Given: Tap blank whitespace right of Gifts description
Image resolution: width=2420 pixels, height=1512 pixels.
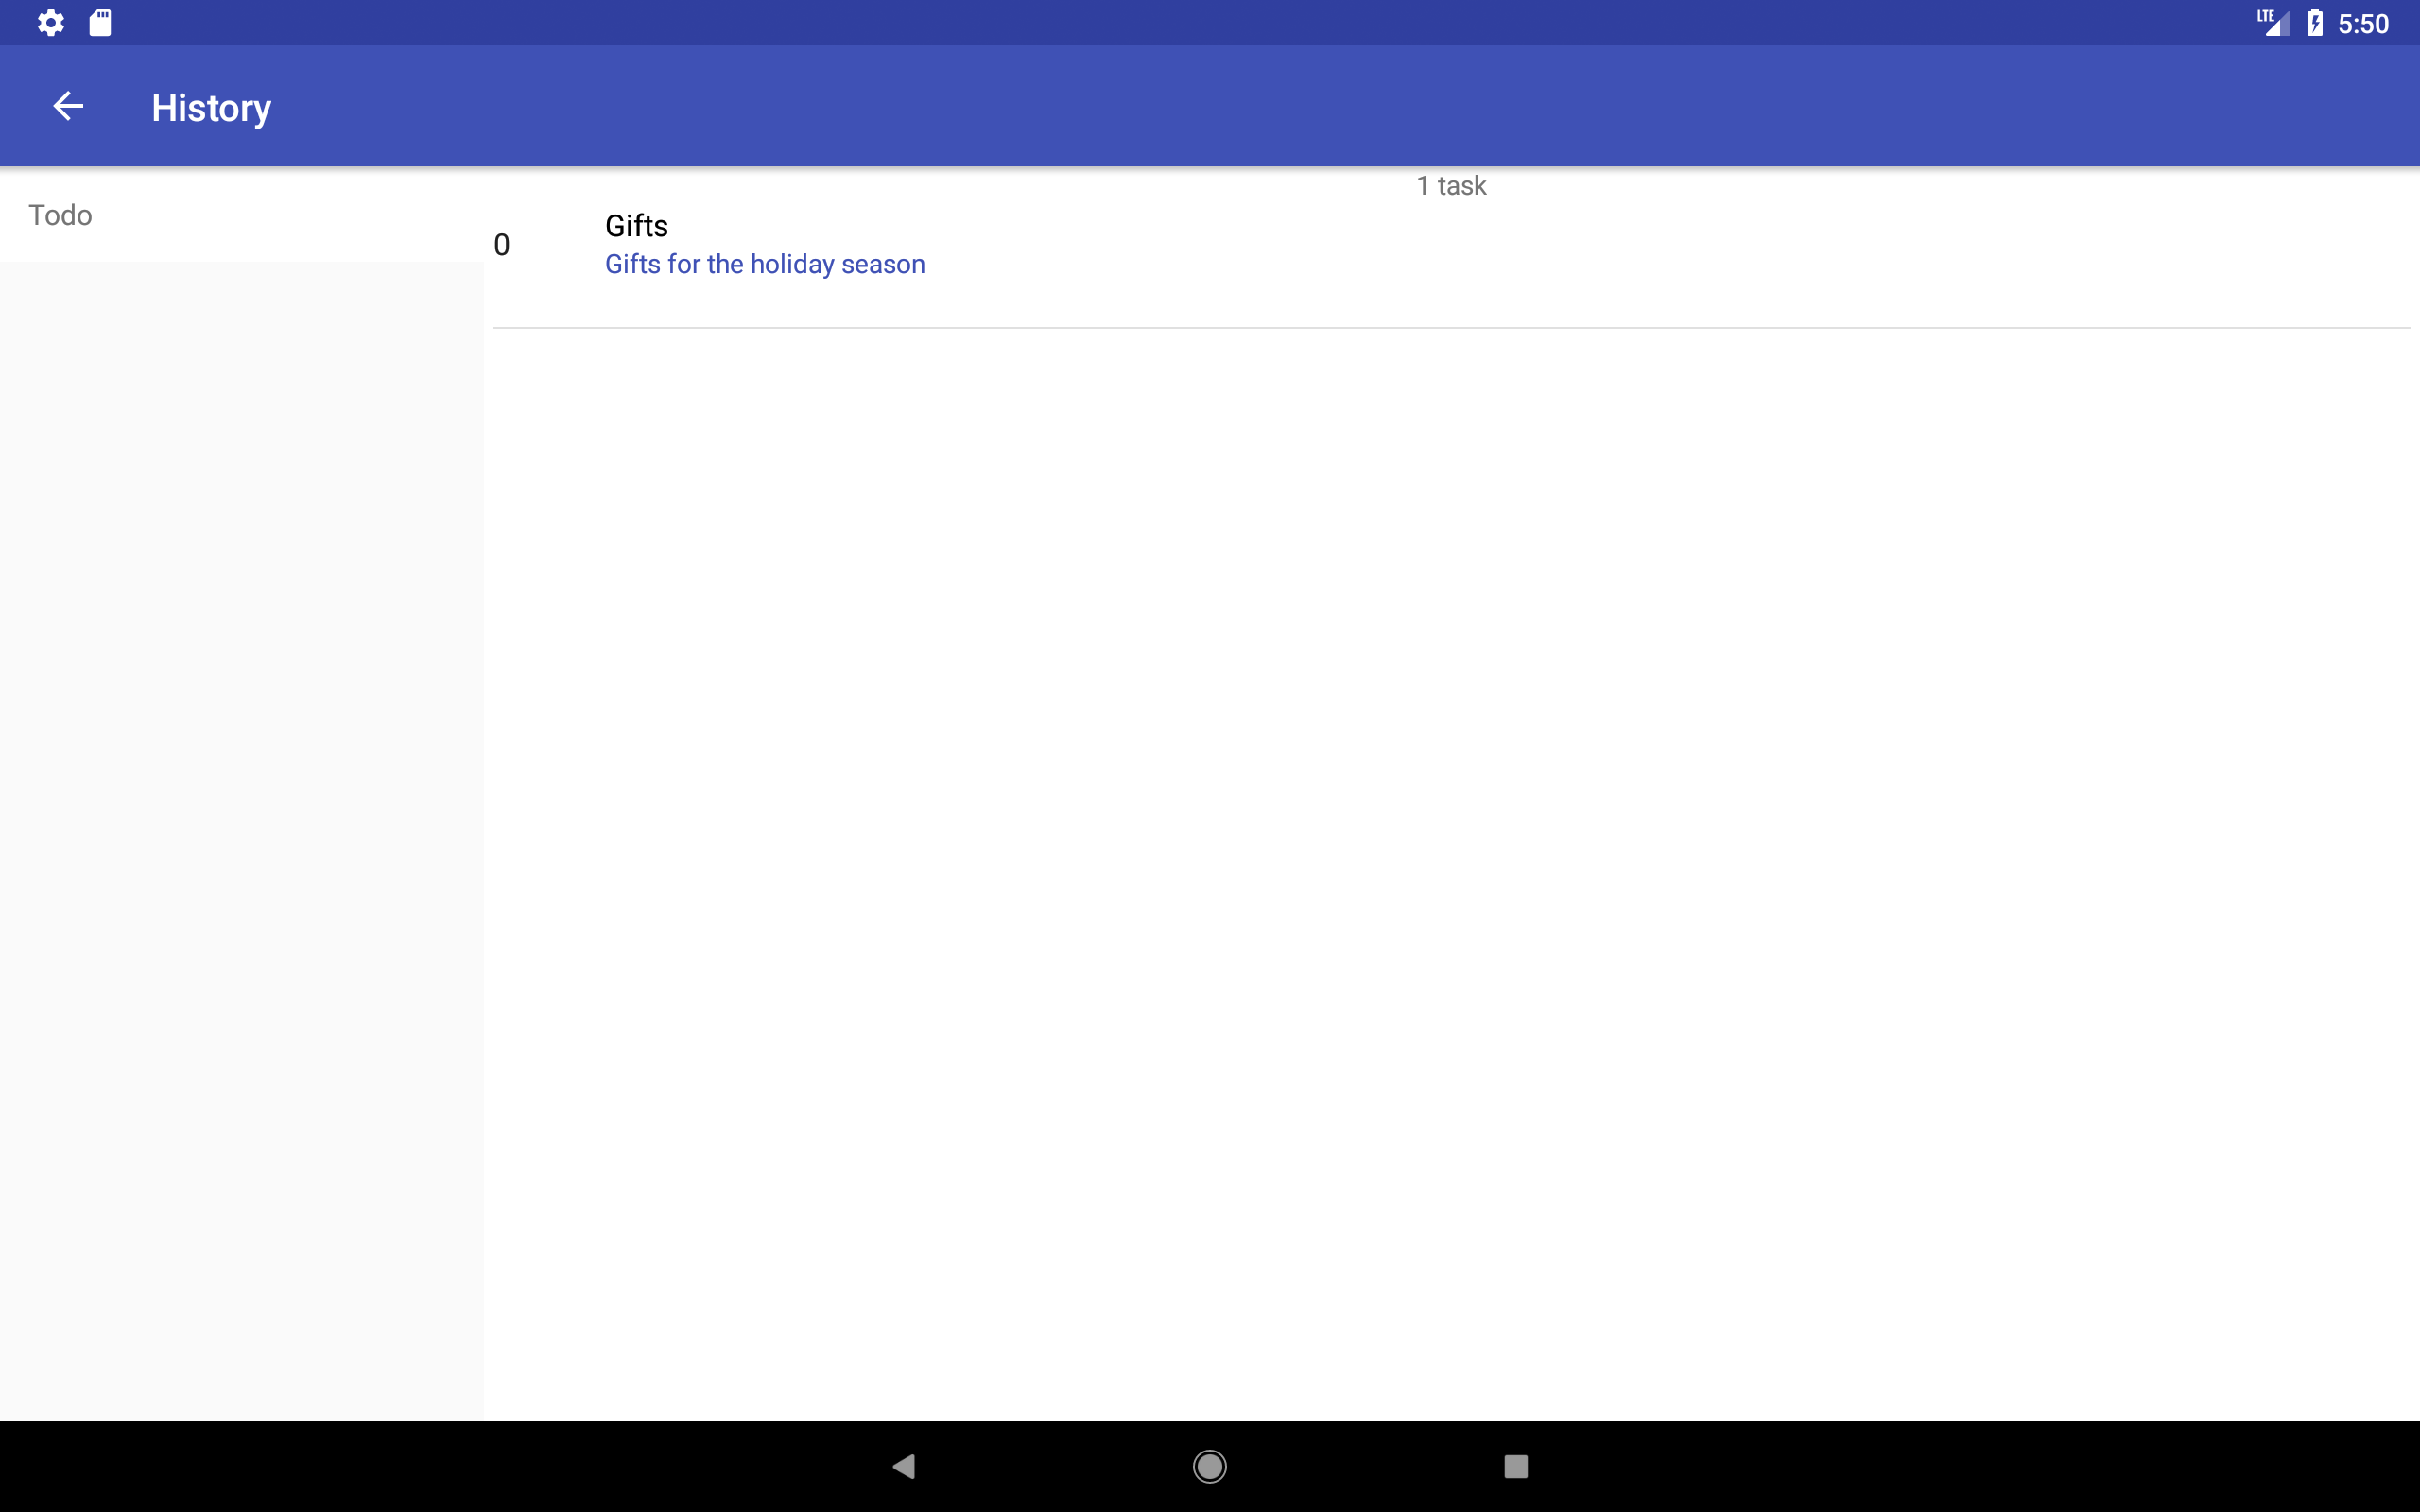Looking at the screenshot, I should pos(1700,264).
